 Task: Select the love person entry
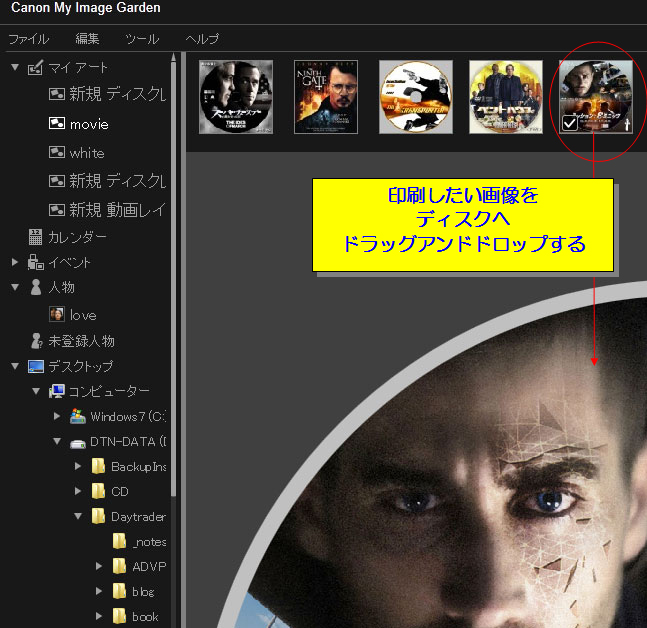[x=83, y=315]
